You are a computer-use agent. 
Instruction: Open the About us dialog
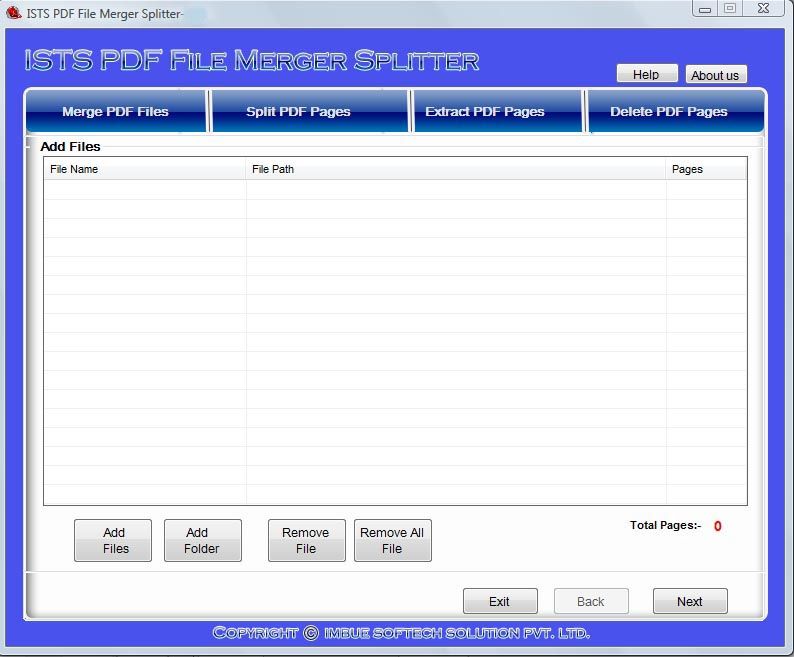point(715,75)
